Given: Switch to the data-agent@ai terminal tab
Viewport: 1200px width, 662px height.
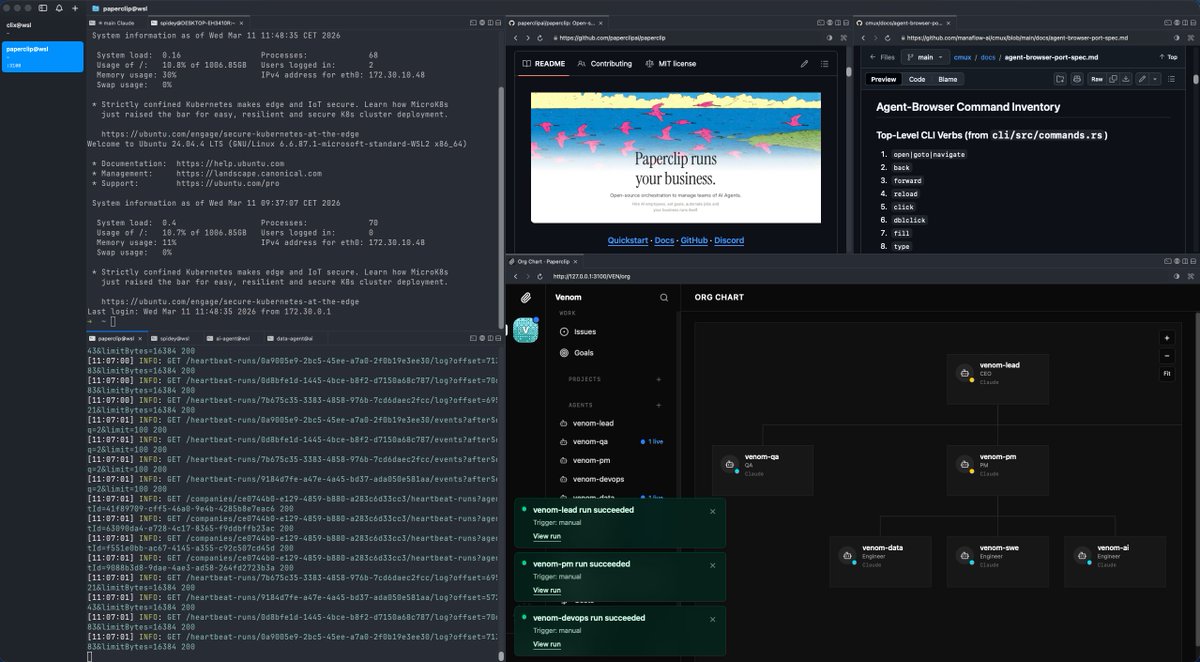Looking at the screenshot, I should [x=294, y=338].
